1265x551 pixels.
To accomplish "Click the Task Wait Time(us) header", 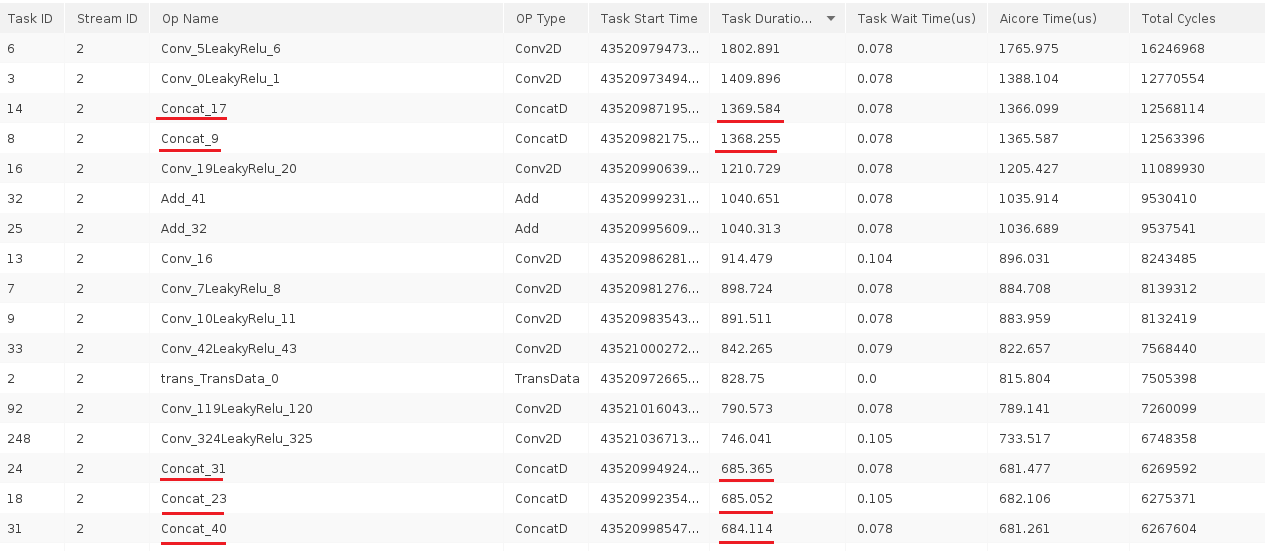I will [x=916, y=18].
